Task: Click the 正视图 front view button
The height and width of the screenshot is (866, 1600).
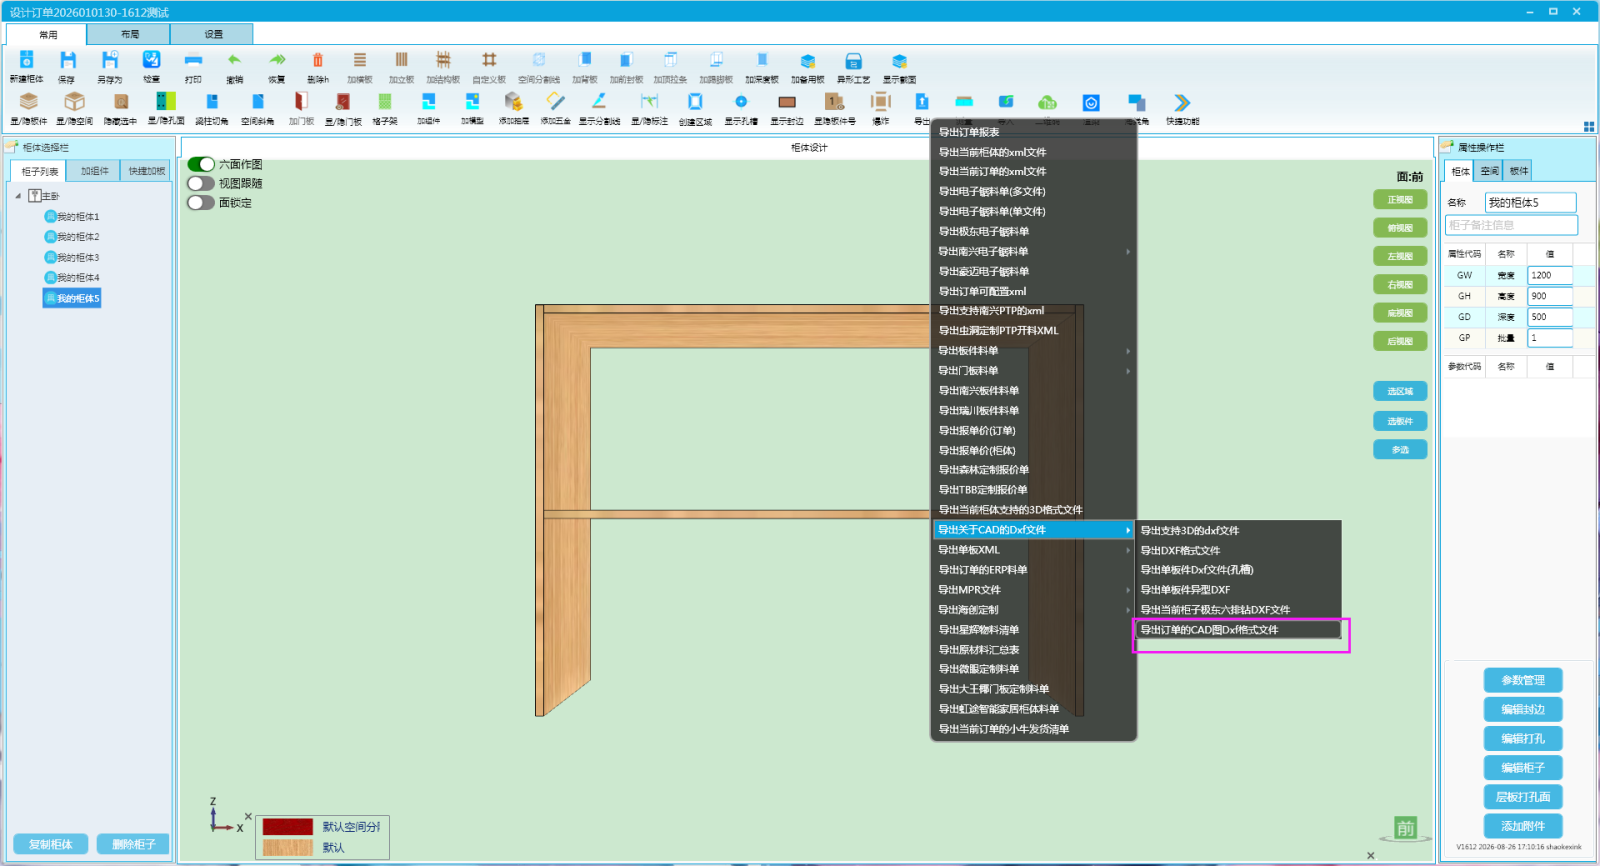Action: pyautogui.click(x=1400, y=199)
